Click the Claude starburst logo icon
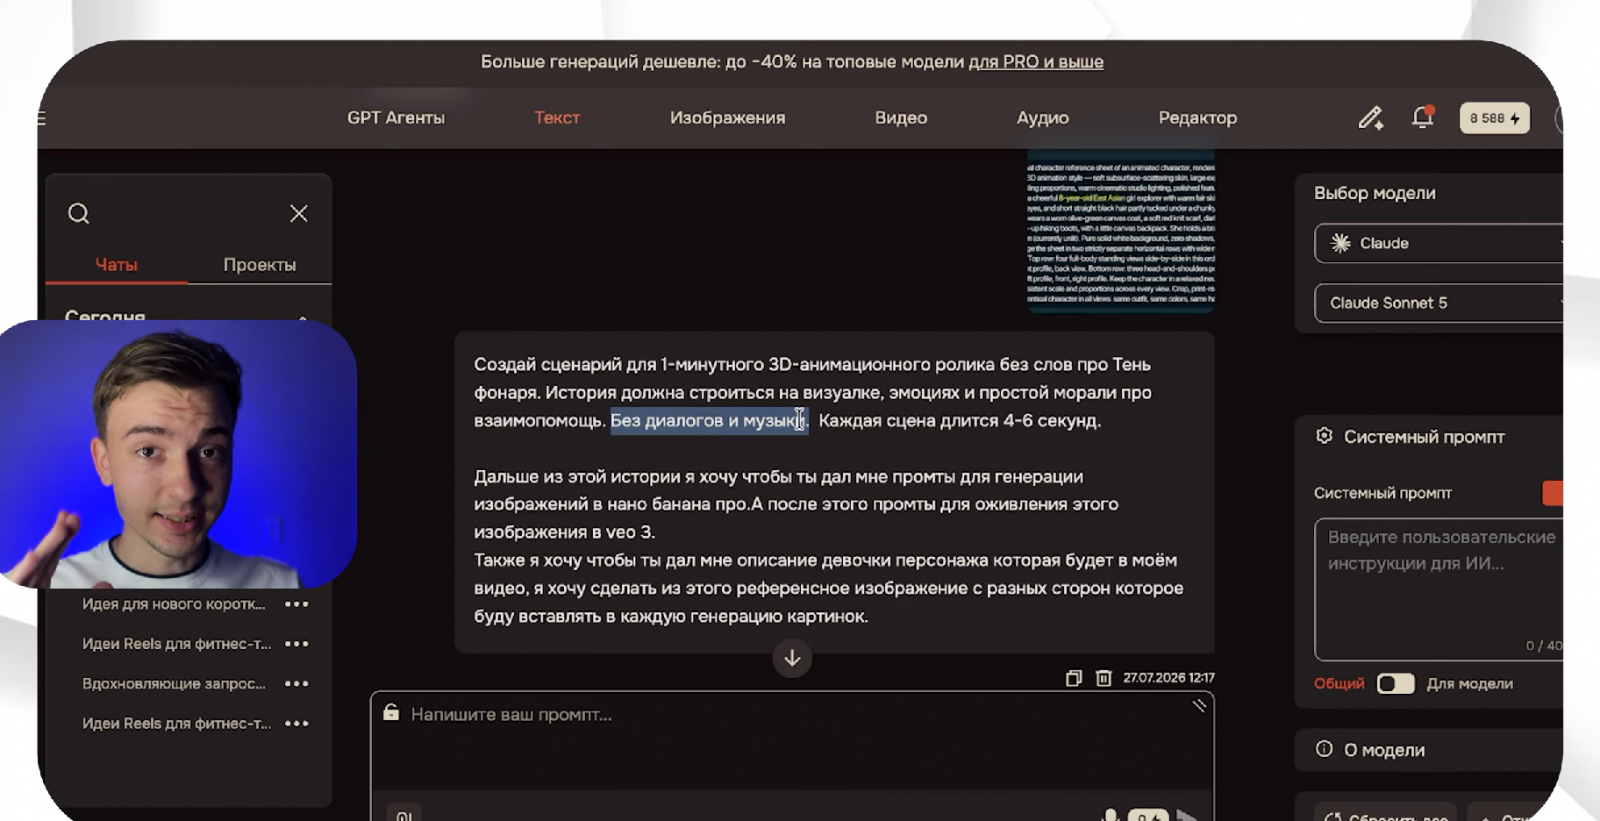Screen dimensions: 1600x821 click(1341, 243)
